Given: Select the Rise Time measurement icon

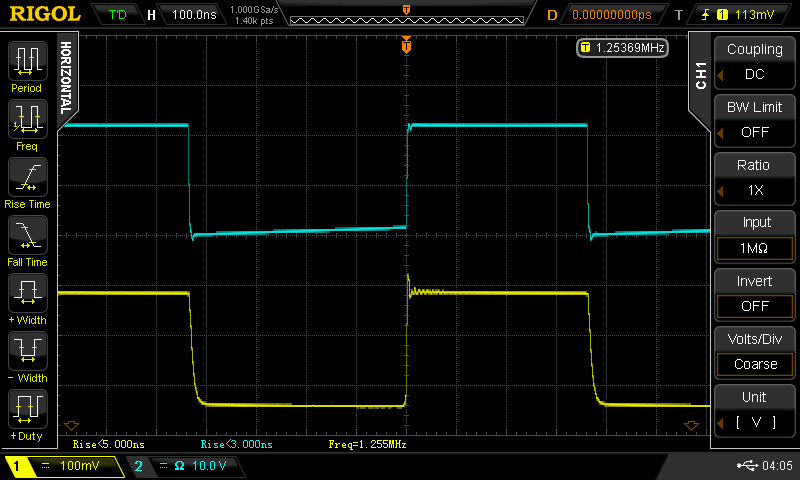Looking at the screenshot, I should [x=28, y=177].
